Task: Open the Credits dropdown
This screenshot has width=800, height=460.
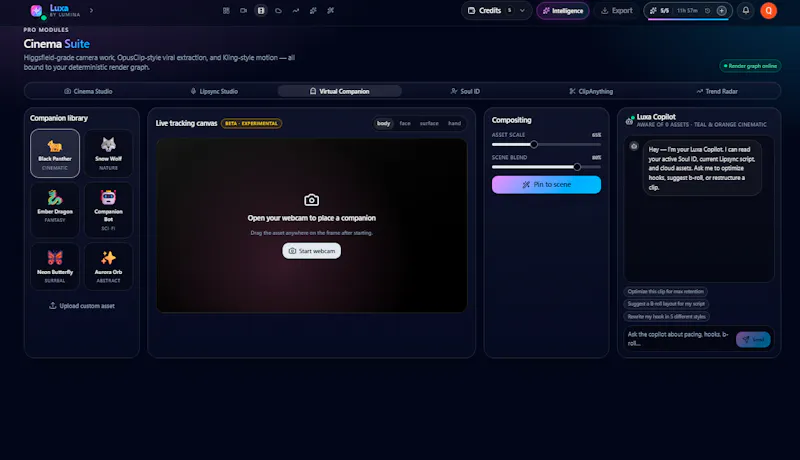Action: (496, 10)
